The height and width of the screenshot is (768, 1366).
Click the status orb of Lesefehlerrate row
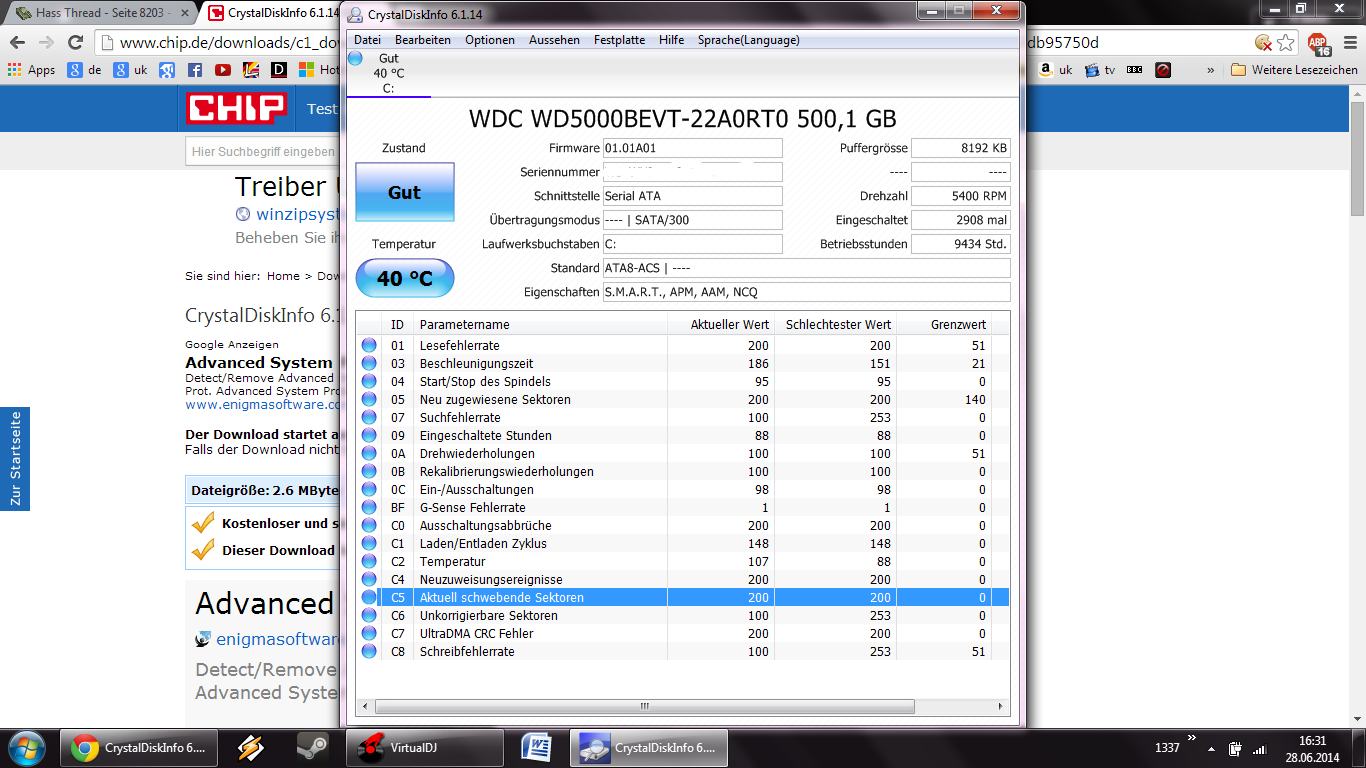(369, 345)
